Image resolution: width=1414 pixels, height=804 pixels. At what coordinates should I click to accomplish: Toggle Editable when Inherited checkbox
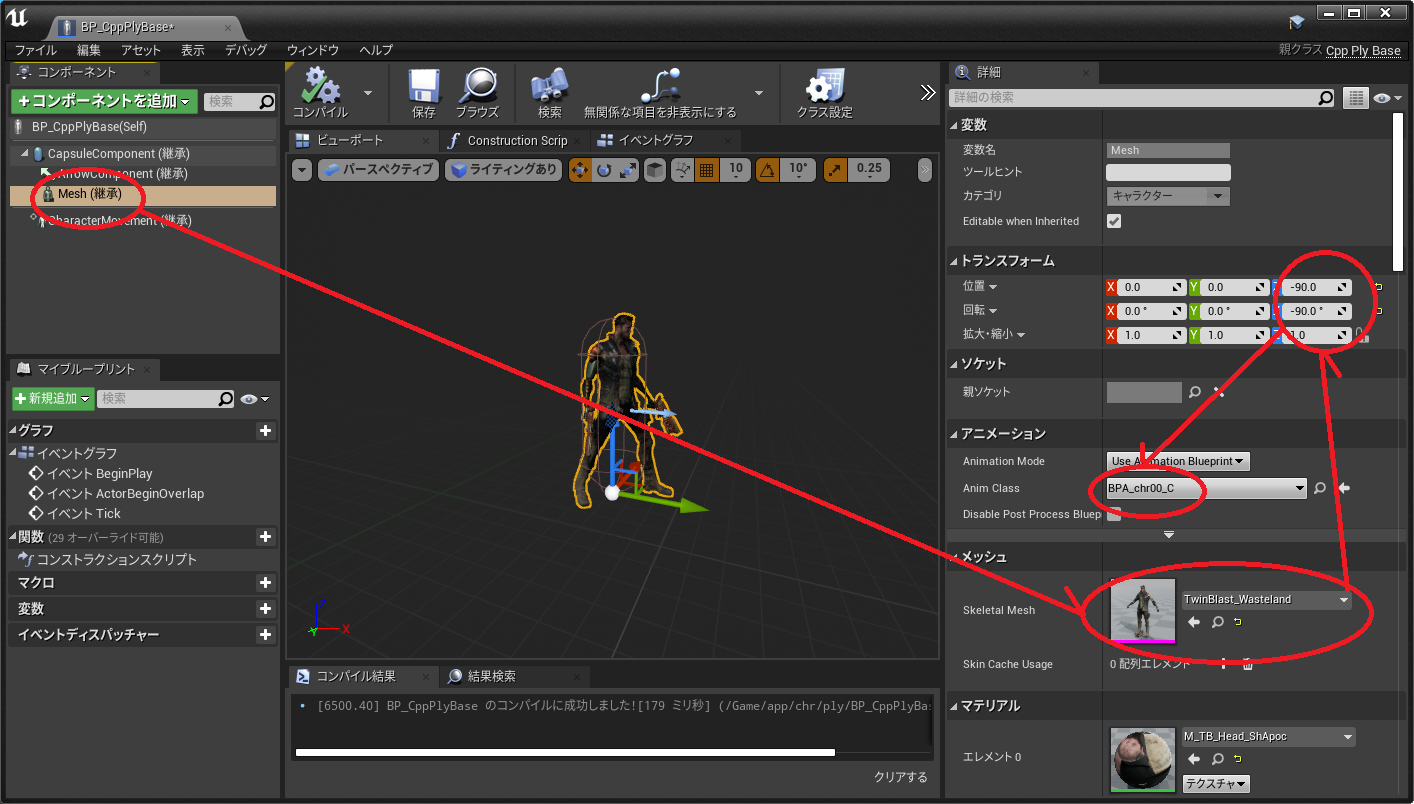click(1114, 221)
